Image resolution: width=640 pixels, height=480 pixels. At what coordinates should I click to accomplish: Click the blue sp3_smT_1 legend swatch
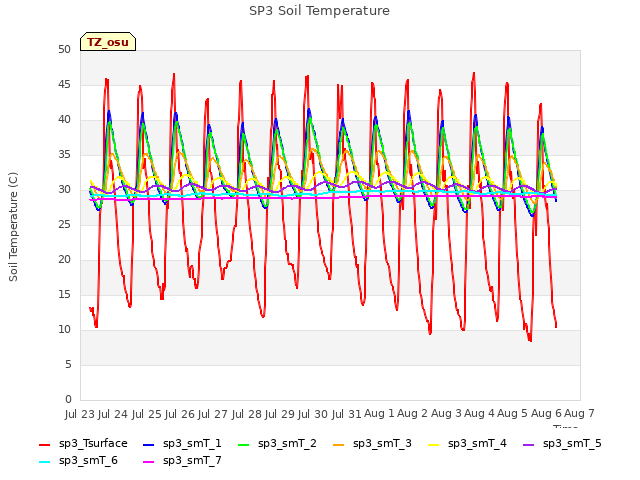coord(149,444)
